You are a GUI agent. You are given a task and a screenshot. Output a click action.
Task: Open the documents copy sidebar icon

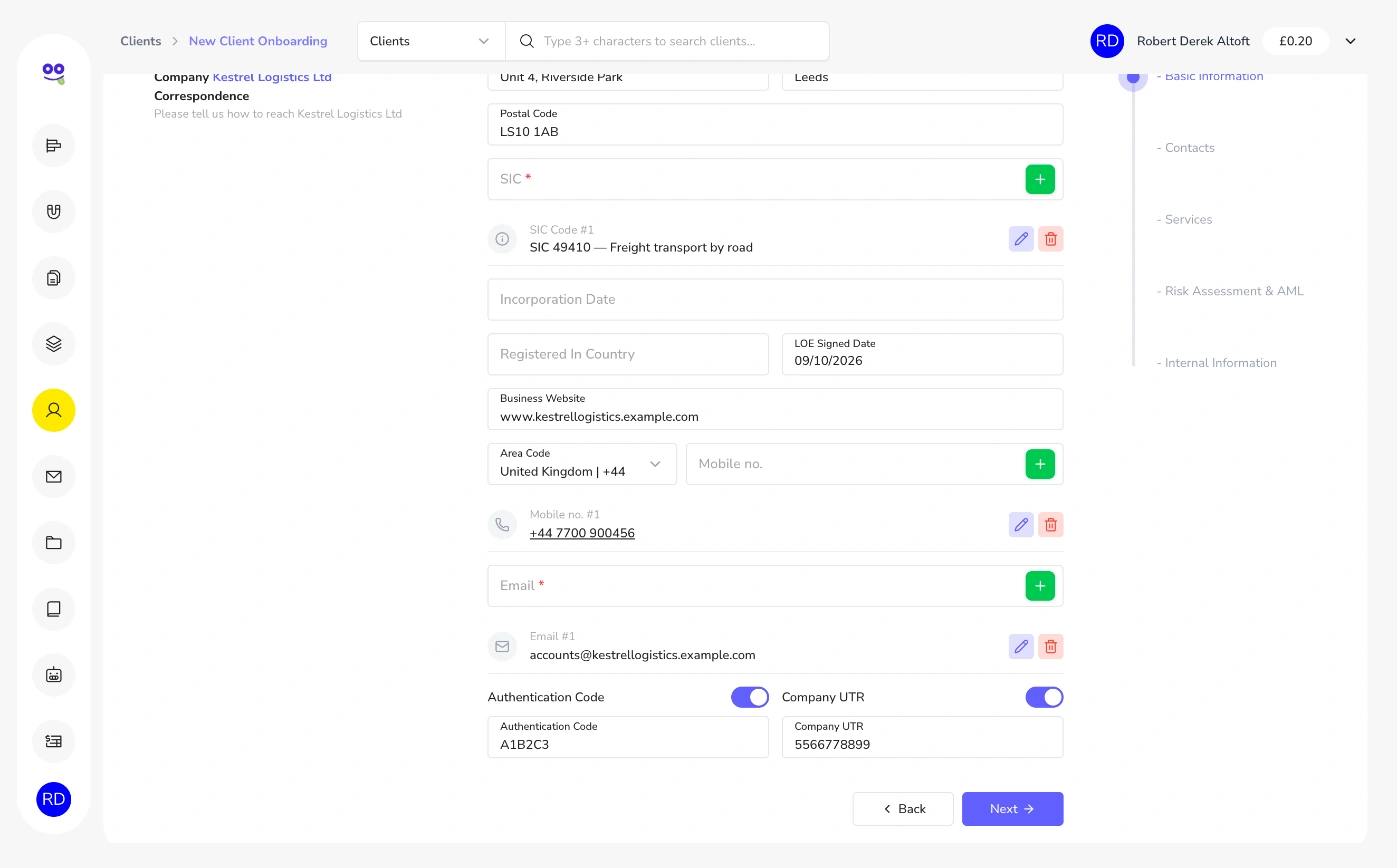[54, 278]
